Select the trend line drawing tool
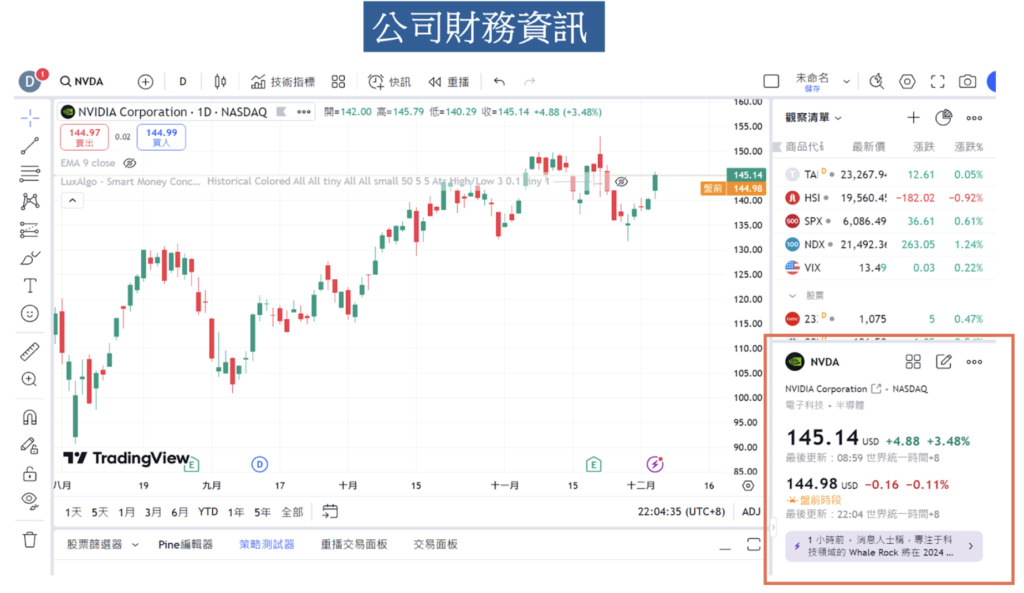The image size is (1024, 593). click(x=29, y=146)
